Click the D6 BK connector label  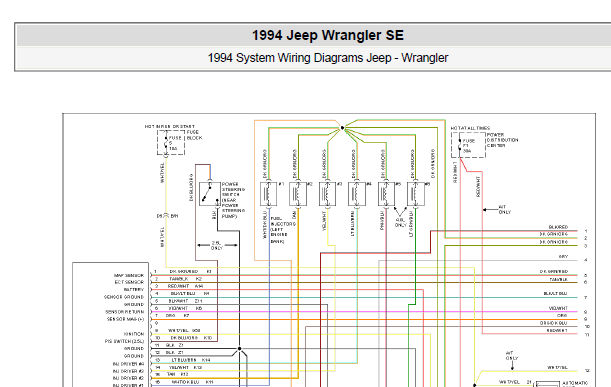coord(167,216)
